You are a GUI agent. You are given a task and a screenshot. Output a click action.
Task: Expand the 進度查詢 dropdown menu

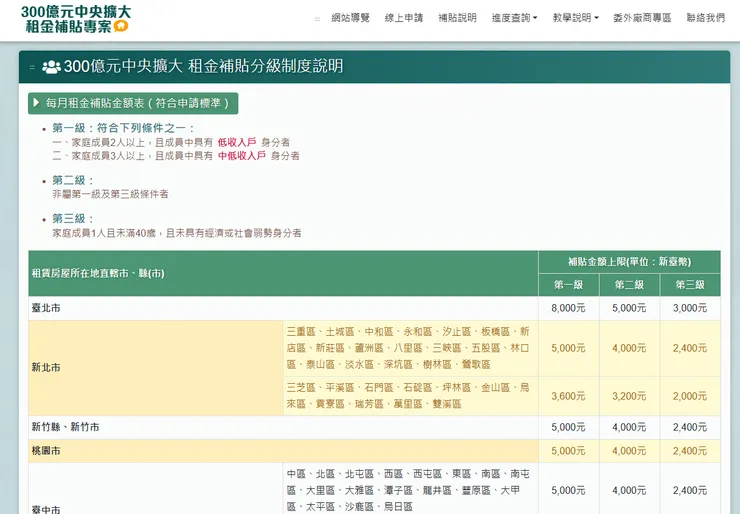(514, 18)
